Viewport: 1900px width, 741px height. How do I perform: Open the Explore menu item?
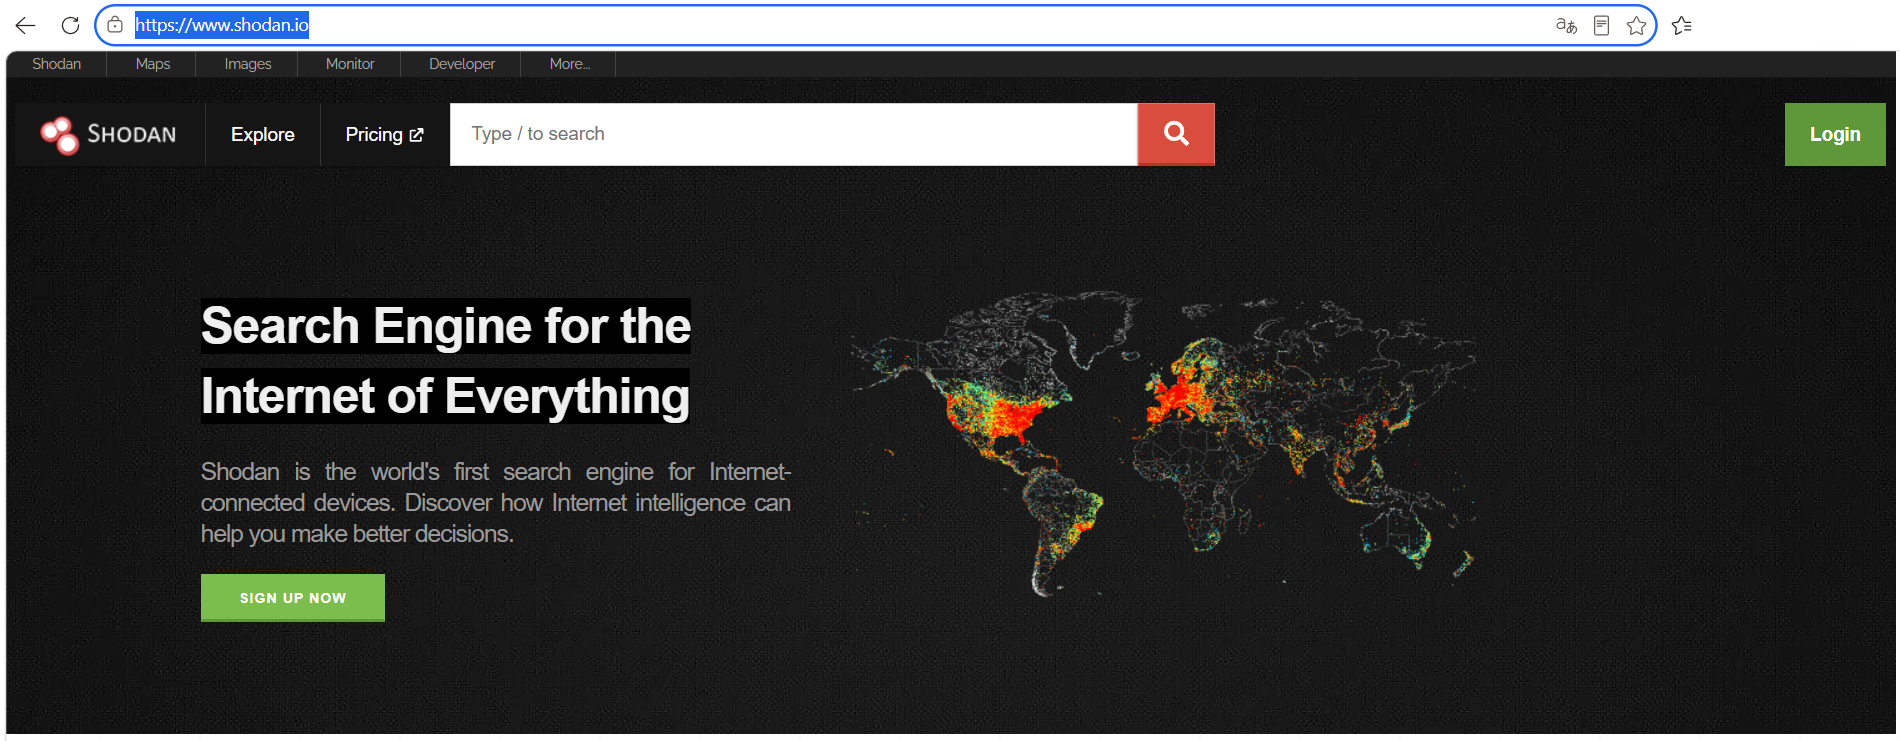pos(263,134)
